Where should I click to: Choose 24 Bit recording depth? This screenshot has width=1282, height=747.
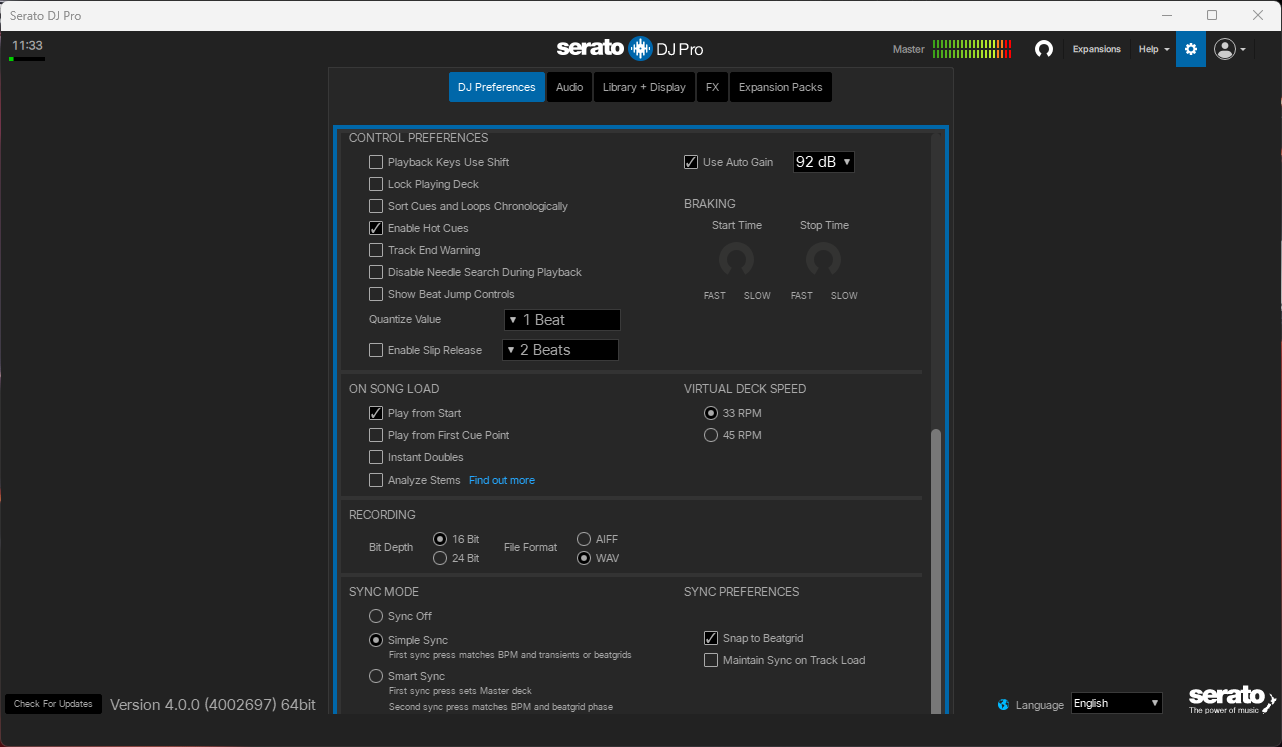(x=440, y=558)
